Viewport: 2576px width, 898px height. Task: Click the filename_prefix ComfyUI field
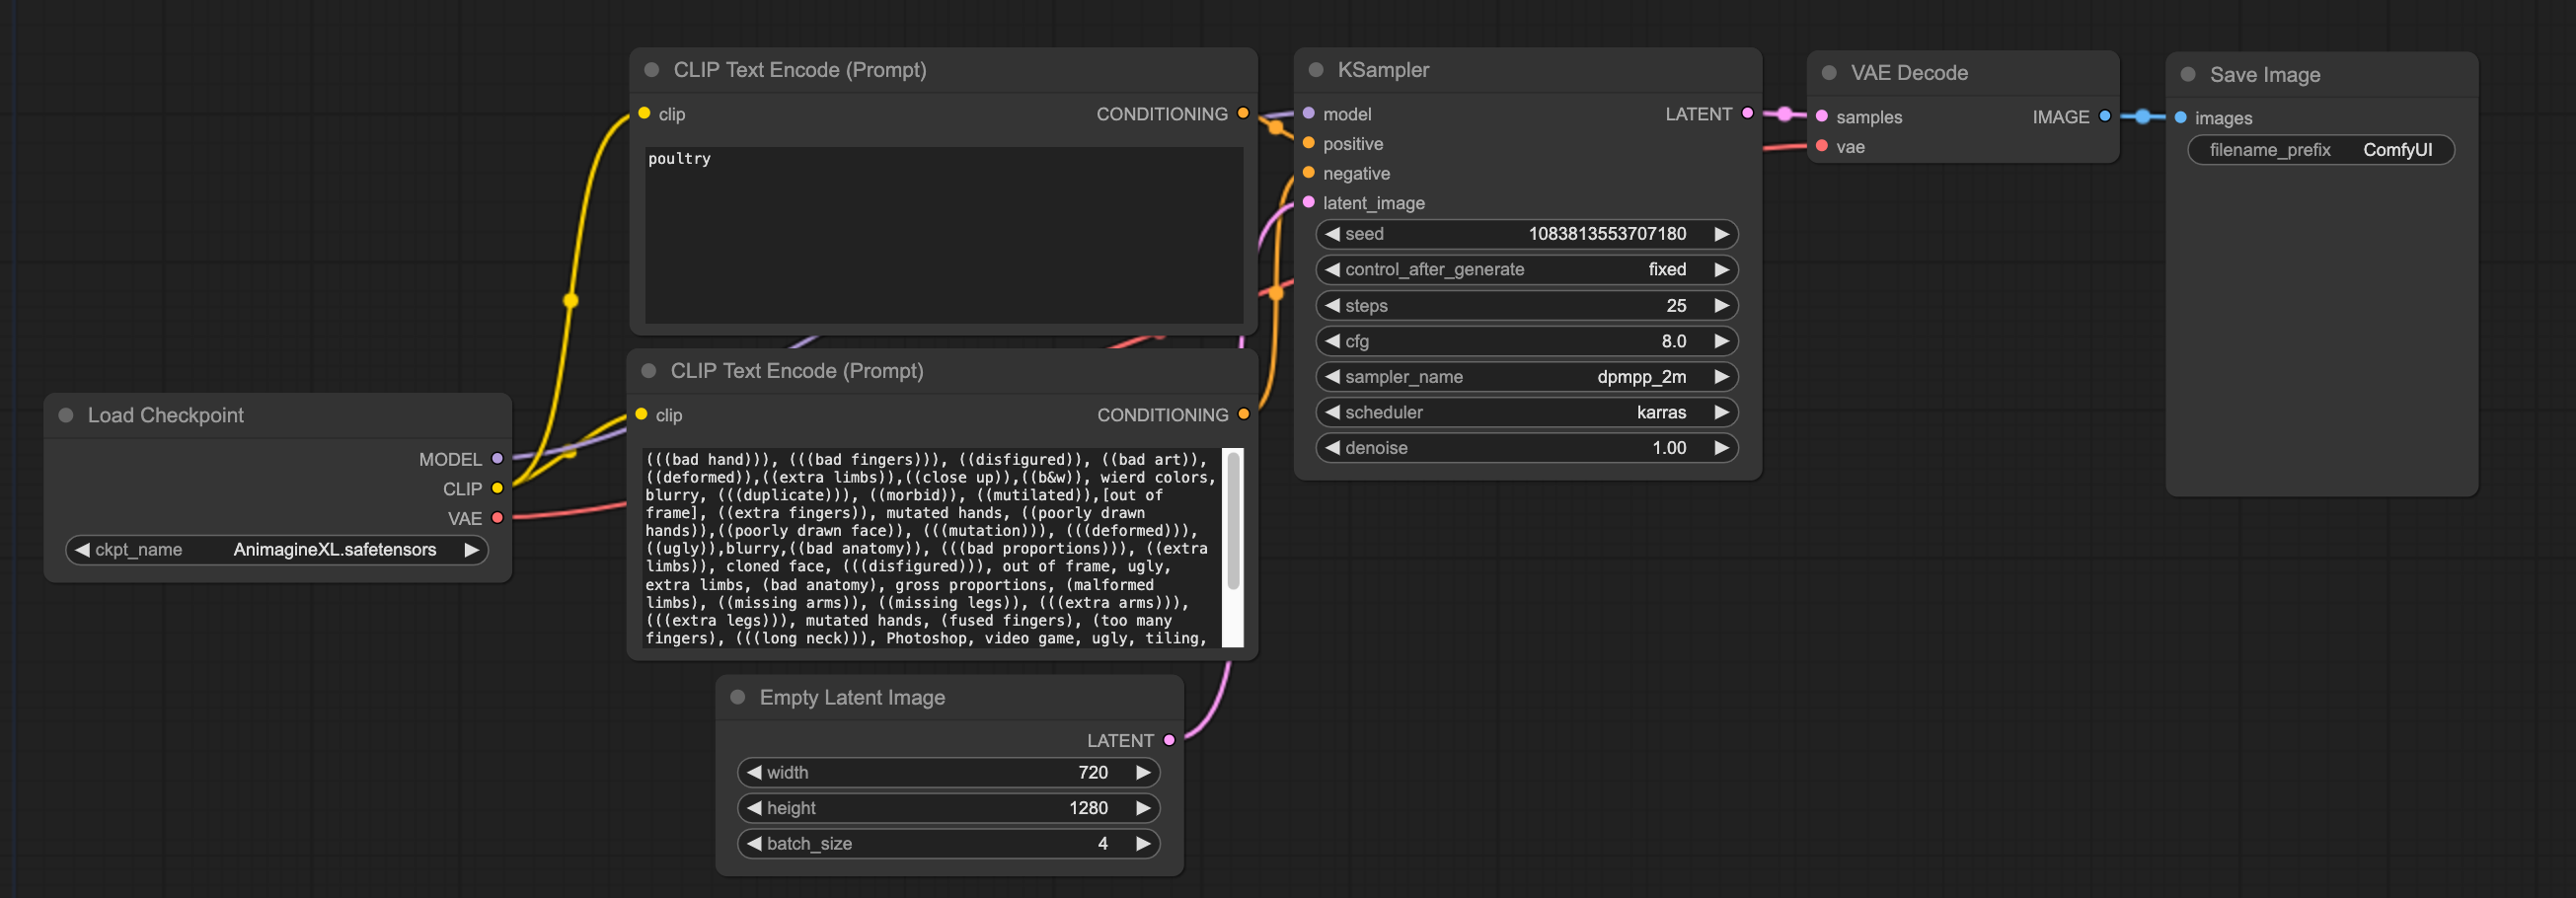click(x=2321, y=150)
